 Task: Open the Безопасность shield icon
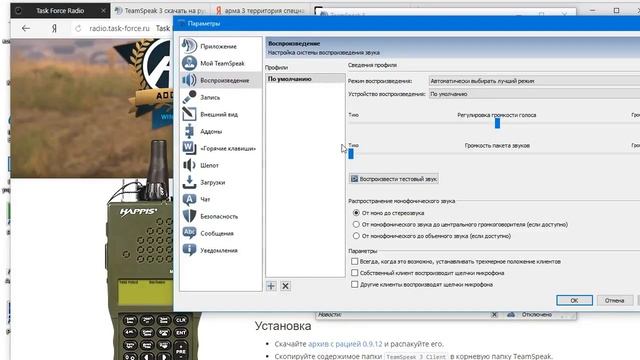pos(189,216)
